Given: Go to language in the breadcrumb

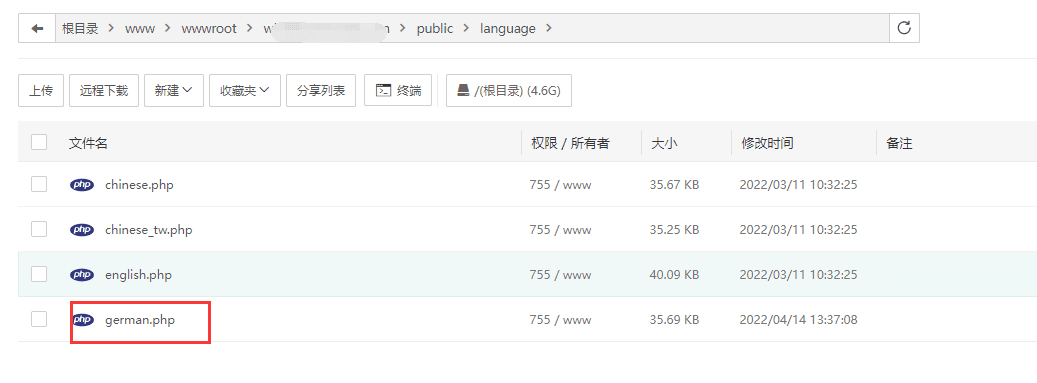Looking at the screenshot, I should [508, 28].
